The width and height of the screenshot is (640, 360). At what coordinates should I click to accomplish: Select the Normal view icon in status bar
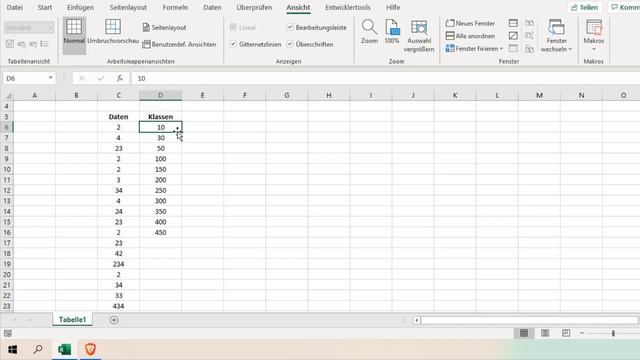[524, 333]
